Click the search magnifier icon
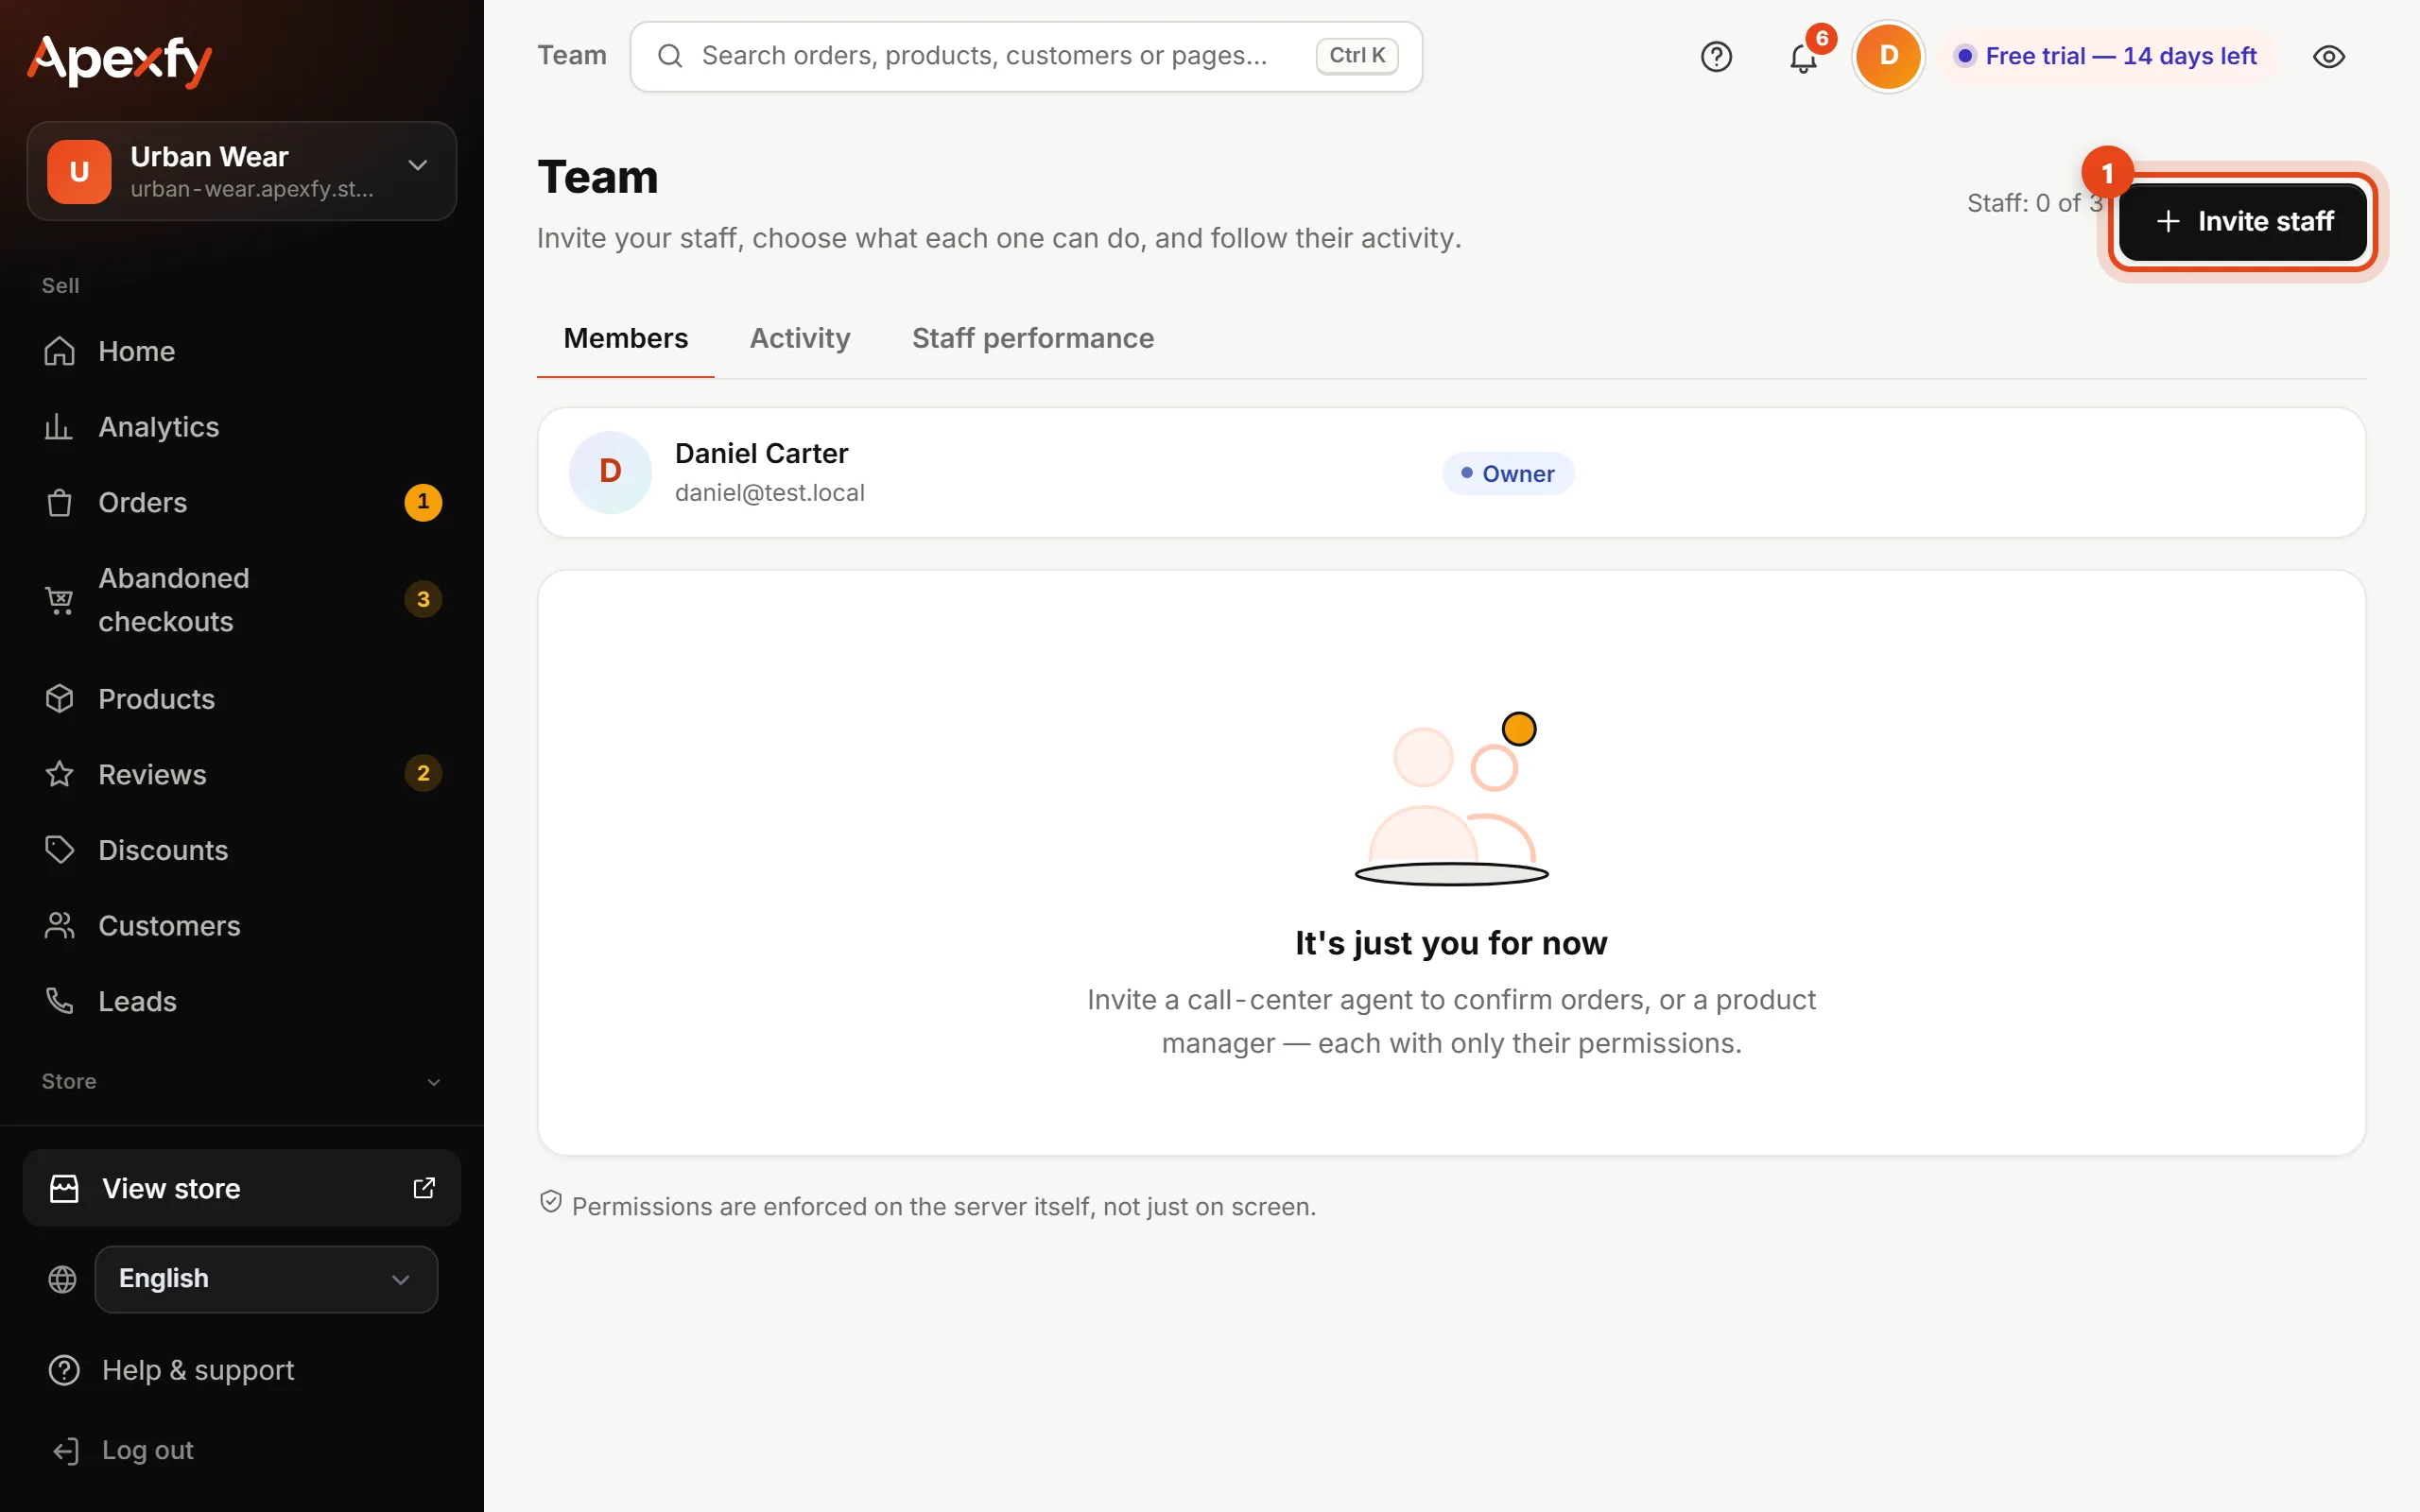 click(x=670, y=56)
